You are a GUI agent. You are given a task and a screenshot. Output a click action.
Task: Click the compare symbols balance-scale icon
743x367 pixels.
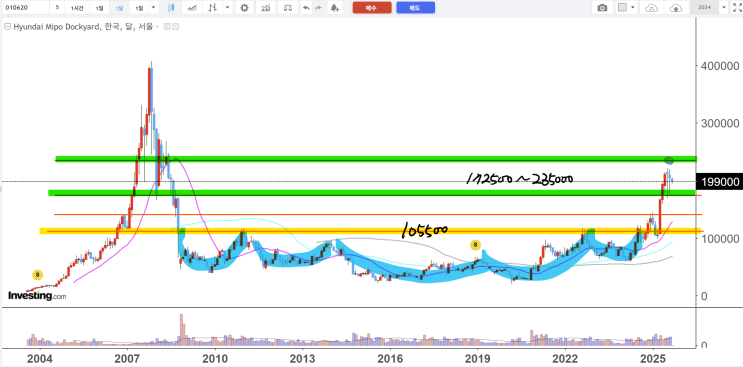288,8
